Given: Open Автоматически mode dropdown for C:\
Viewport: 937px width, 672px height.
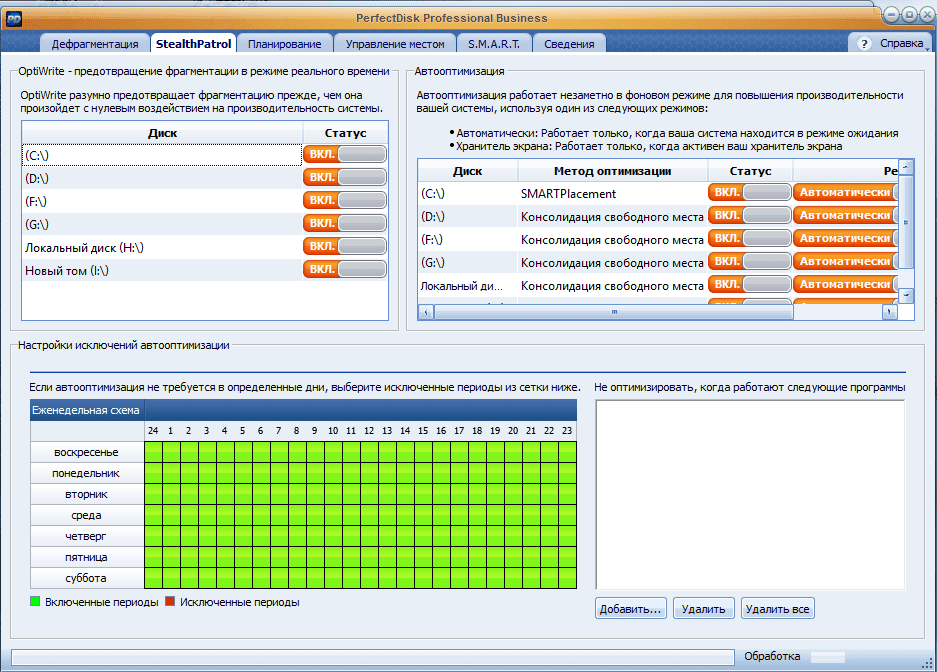Looking at the screenshot, I should [x=846, y=192].
